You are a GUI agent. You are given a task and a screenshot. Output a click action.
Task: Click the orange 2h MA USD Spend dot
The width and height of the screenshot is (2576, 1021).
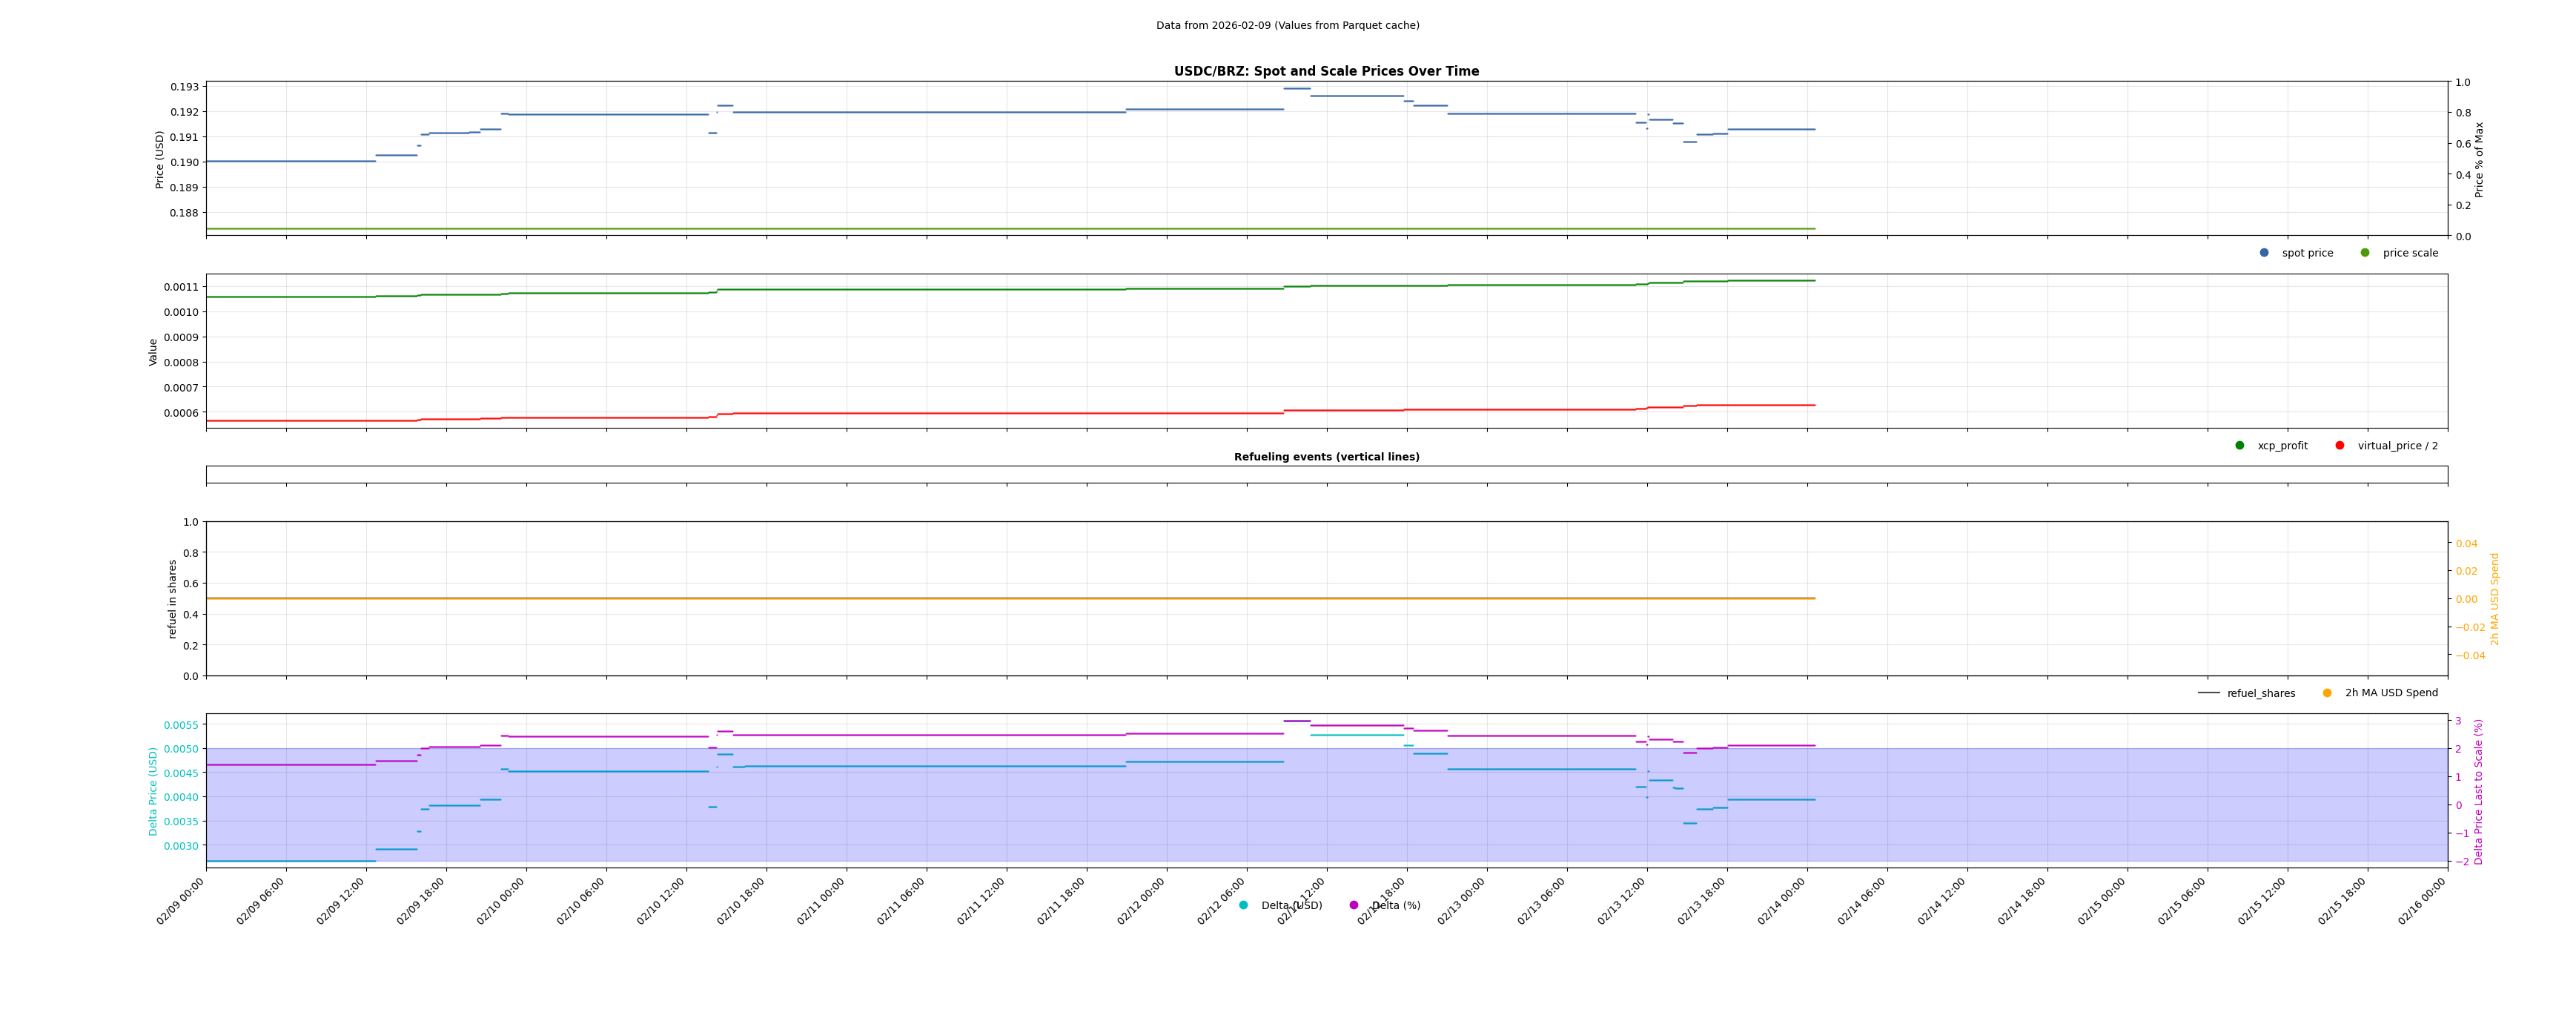coord(2327,693)
